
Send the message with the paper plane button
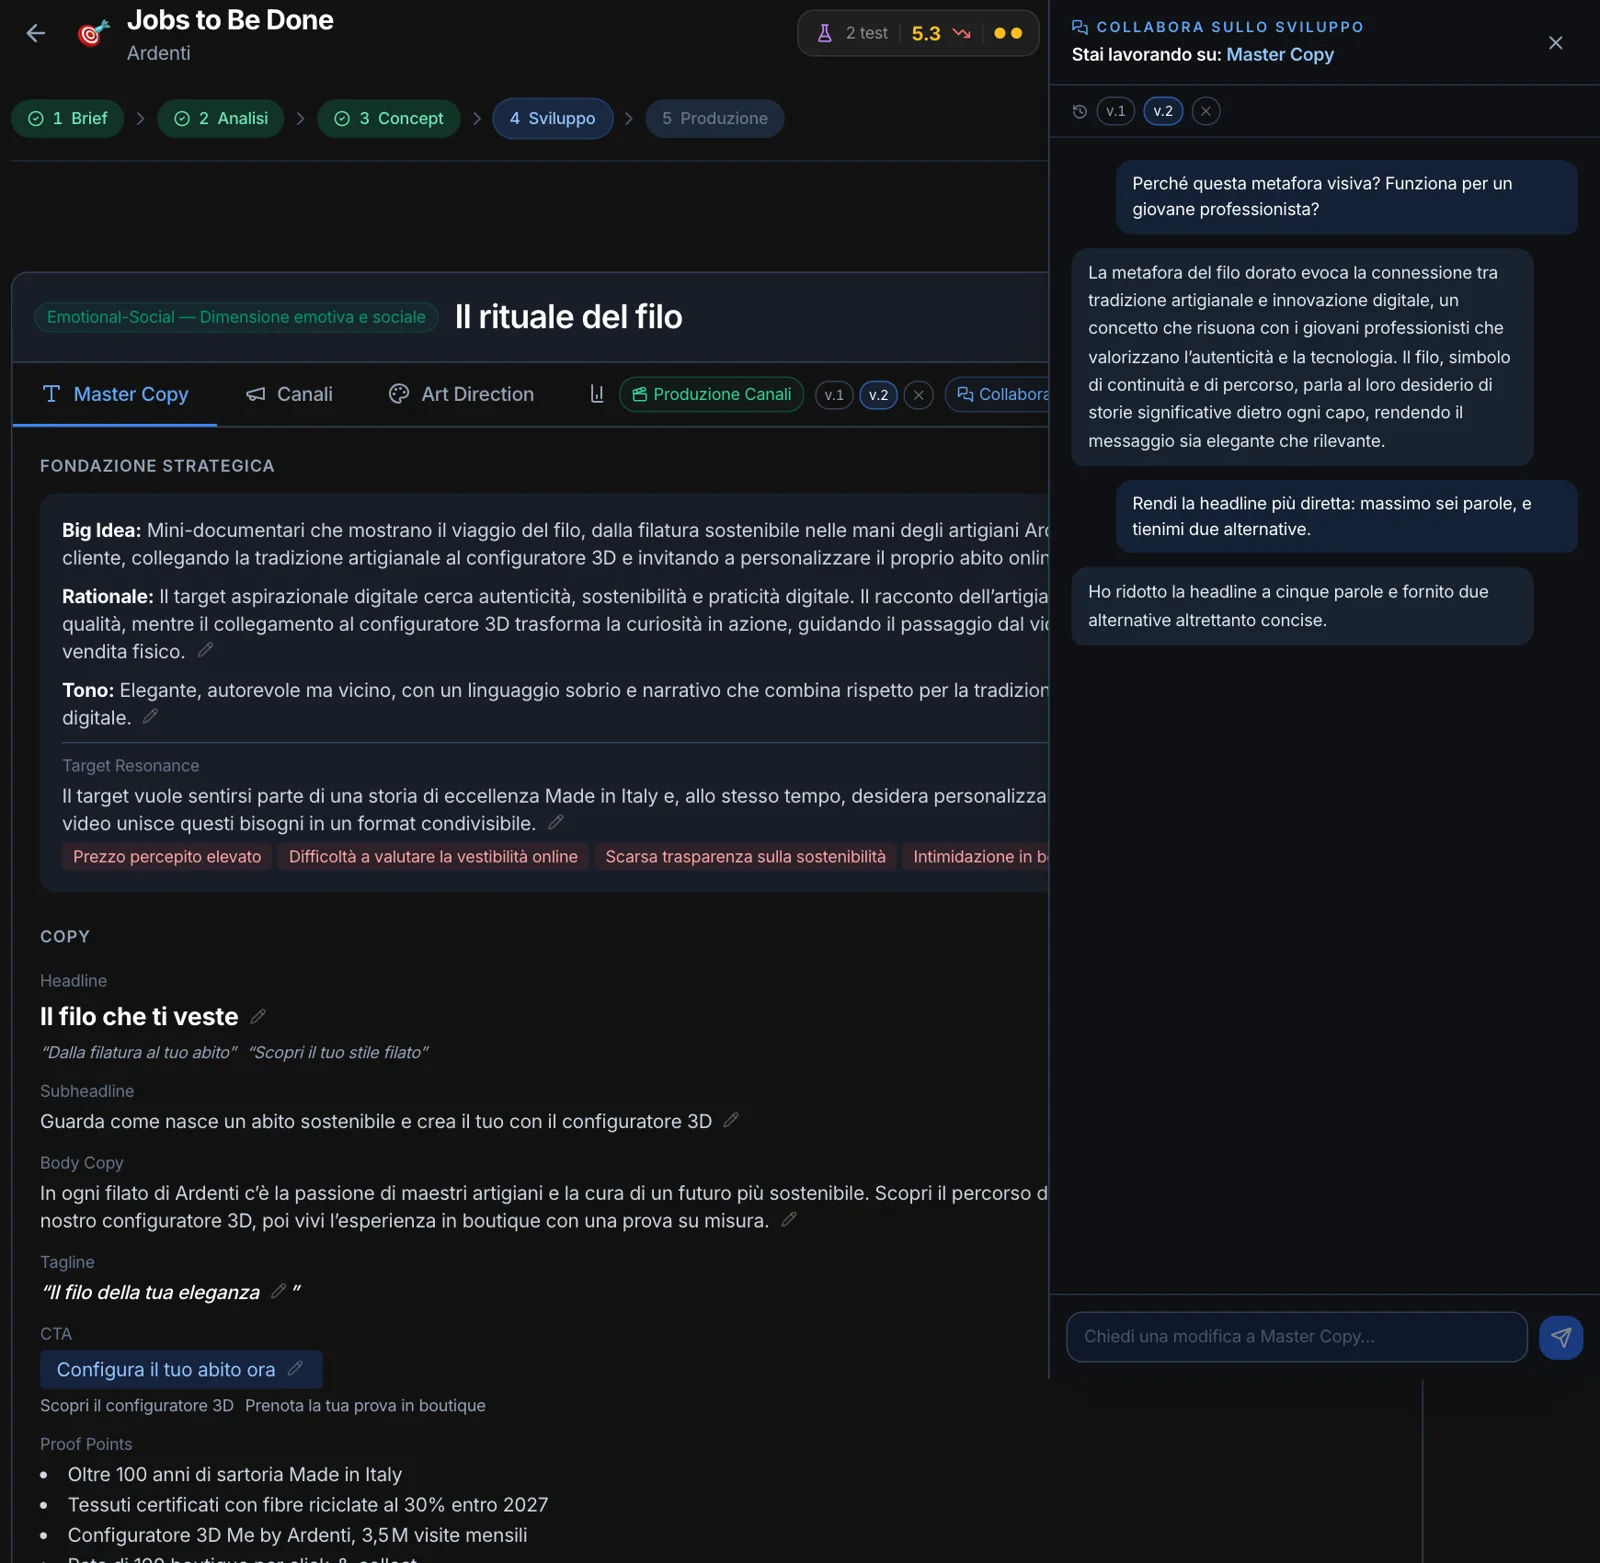click(1561, 1337)
